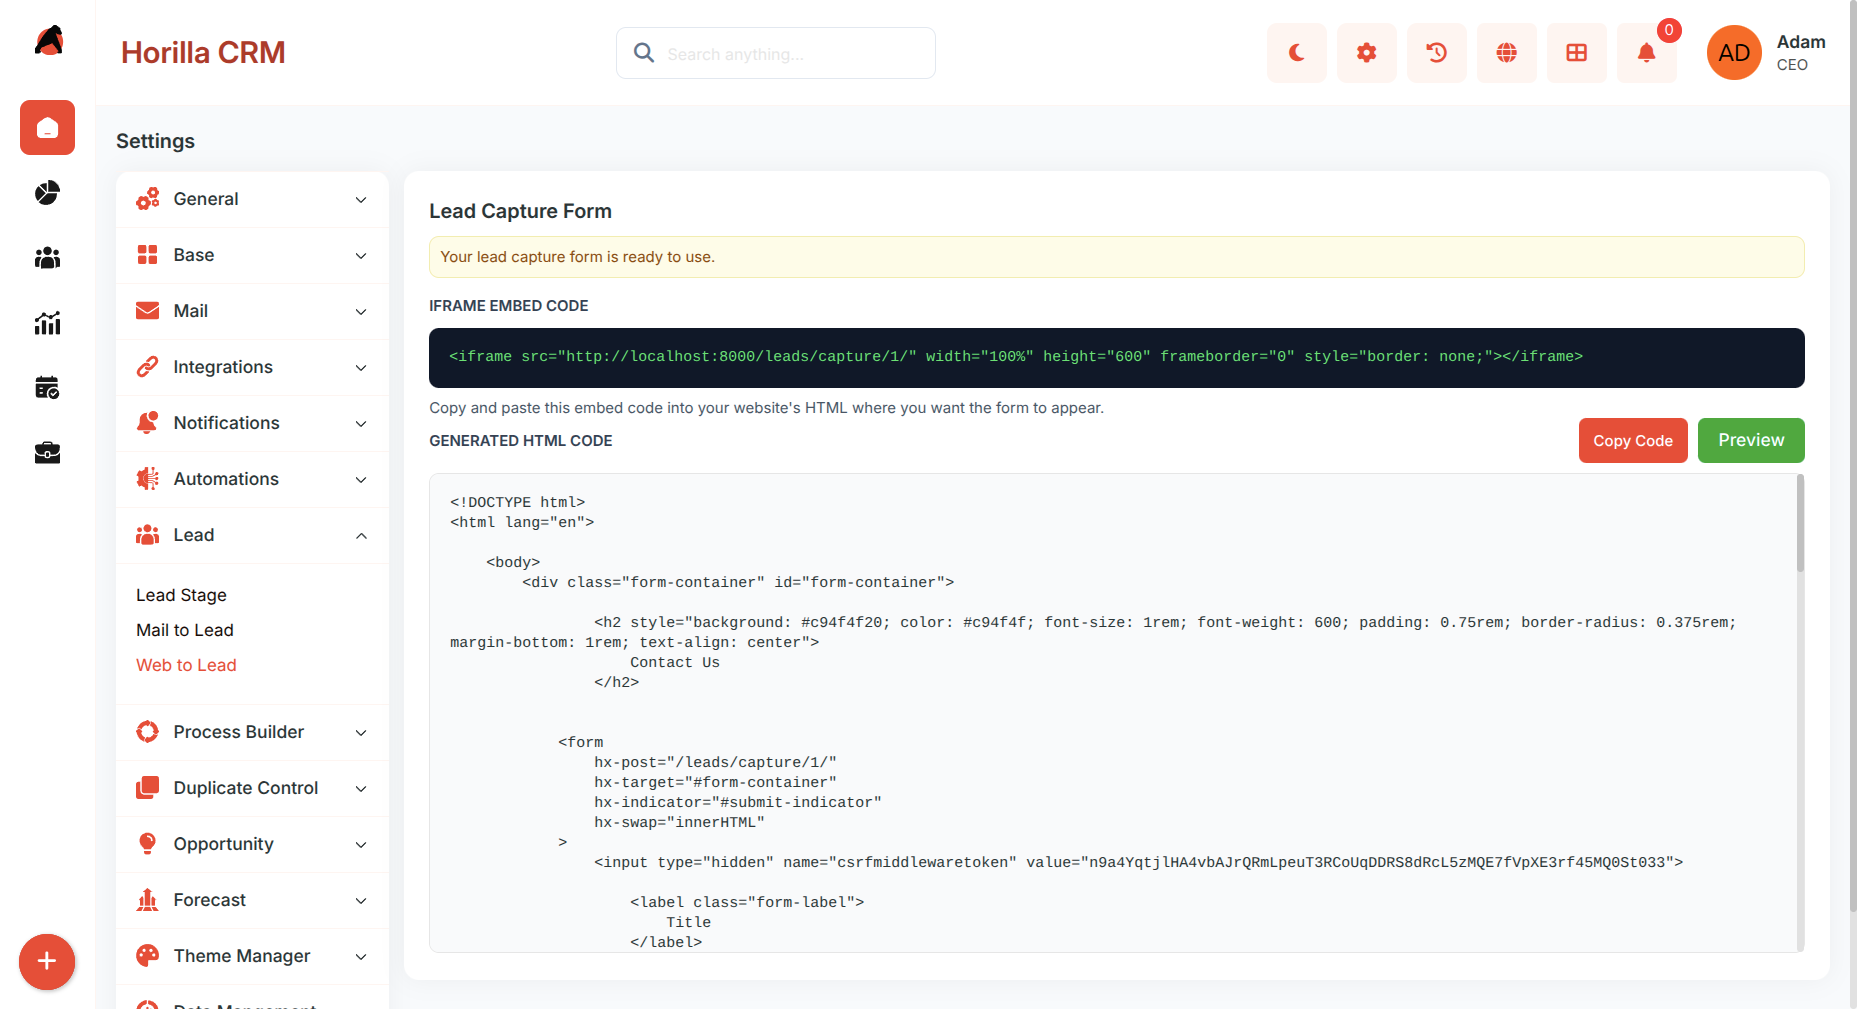Expand the Integrations settings section
This screenshot has height=1009, width=1857.
point(252,367)
